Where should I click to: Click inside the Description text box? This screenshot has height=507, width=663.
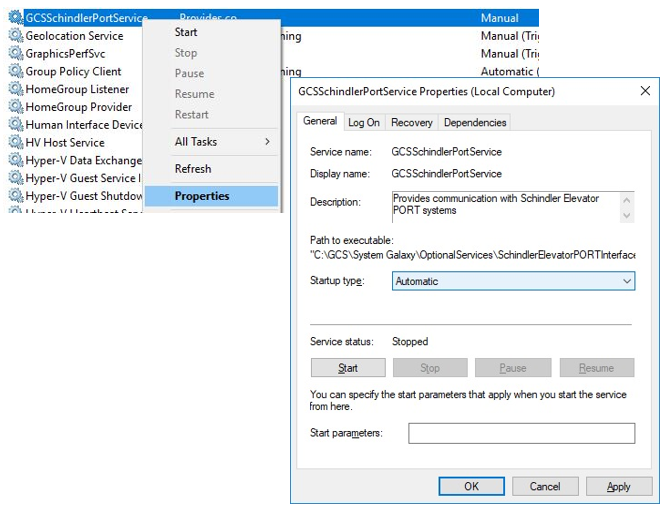[x=505, y=207]
